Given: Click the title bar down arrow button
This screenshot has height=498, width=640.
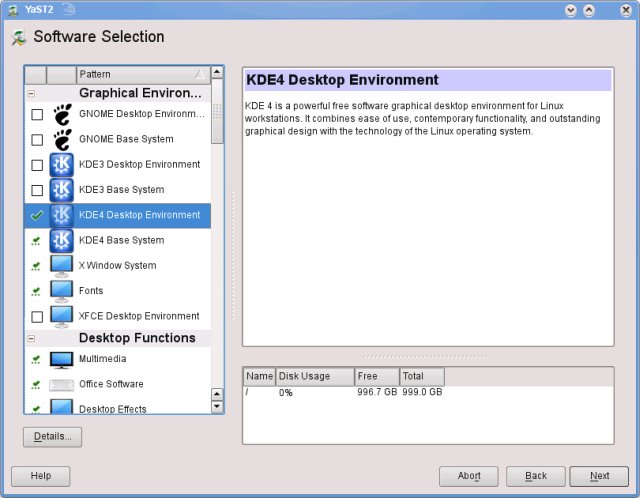Looking at the screenshot, I should pos(571,10).
